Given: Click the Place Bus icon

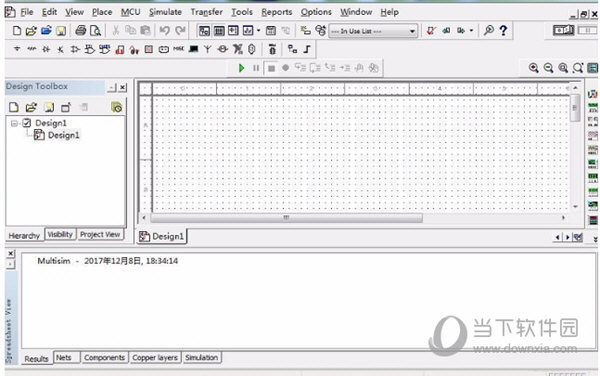Looking at the screenshot, I should 307,49.
